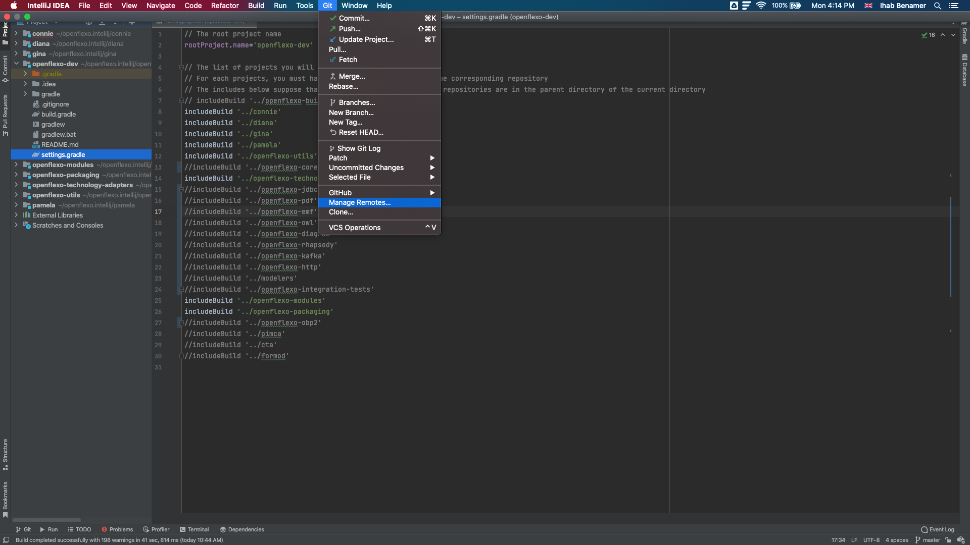Open the Structure side panel
The width and height of the screenshot is (970, 545).
(5, 455)
